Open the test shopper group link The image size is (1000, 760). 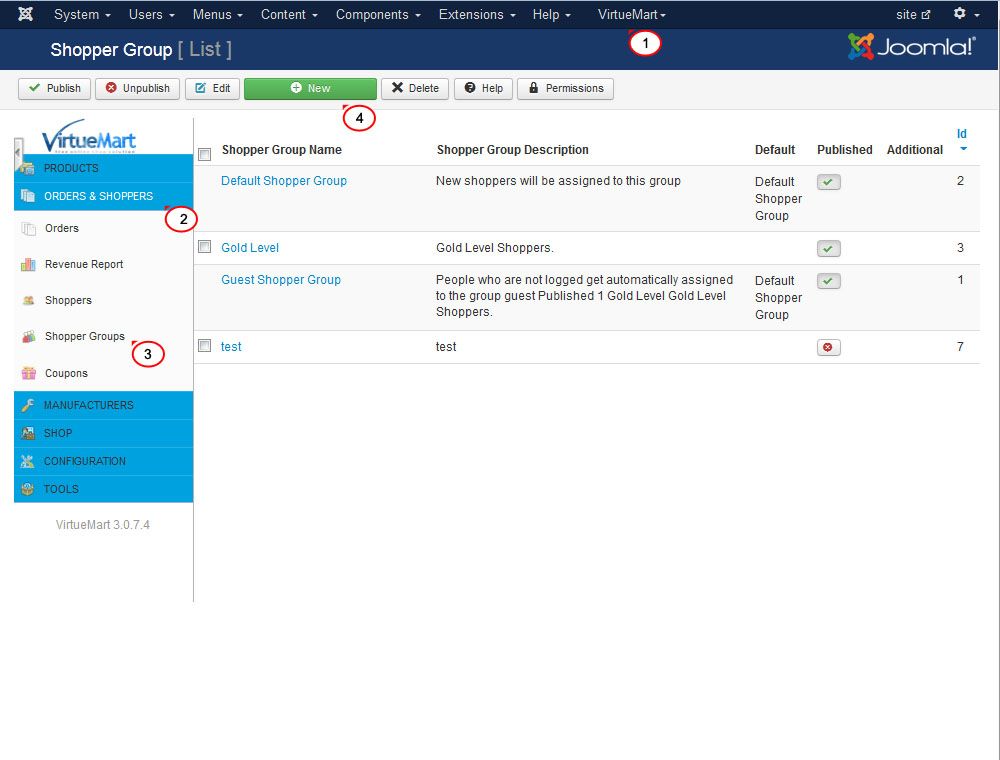coord(231,347)
